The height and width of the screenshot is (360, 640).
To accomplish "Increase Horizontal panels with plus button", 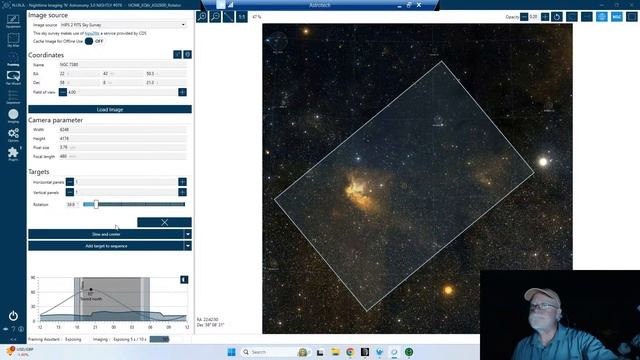I will (x=182, y=182).
